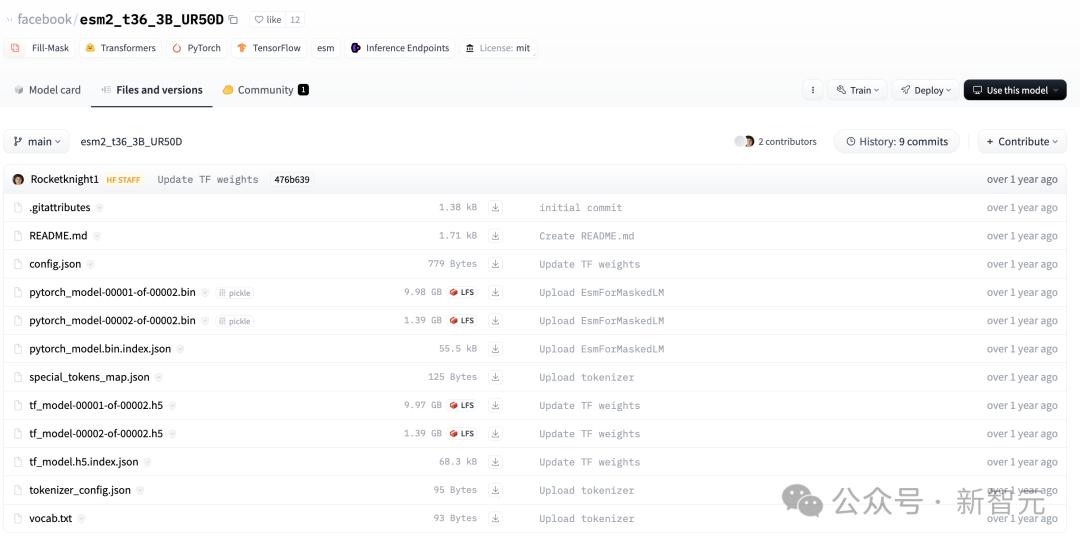Switch to the Model card tab
The height and width of the screenshot is (545, 1080).
tap(47, 90)
